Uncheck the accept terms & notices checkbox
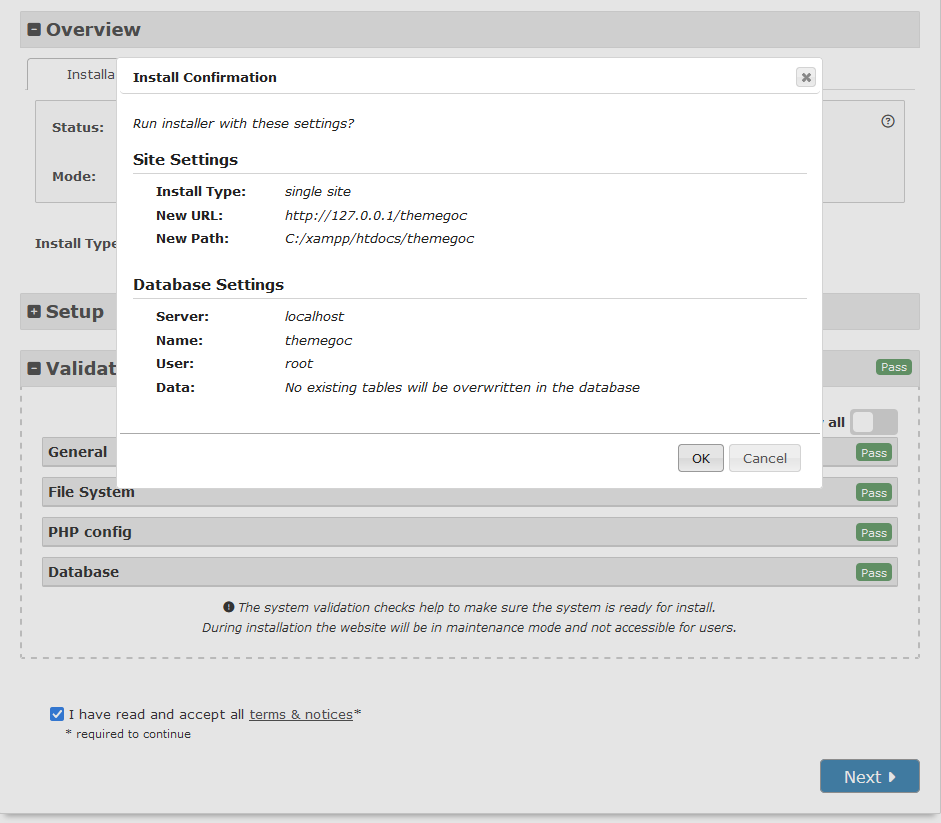This screenshot has height=823, width=941. 57,714
